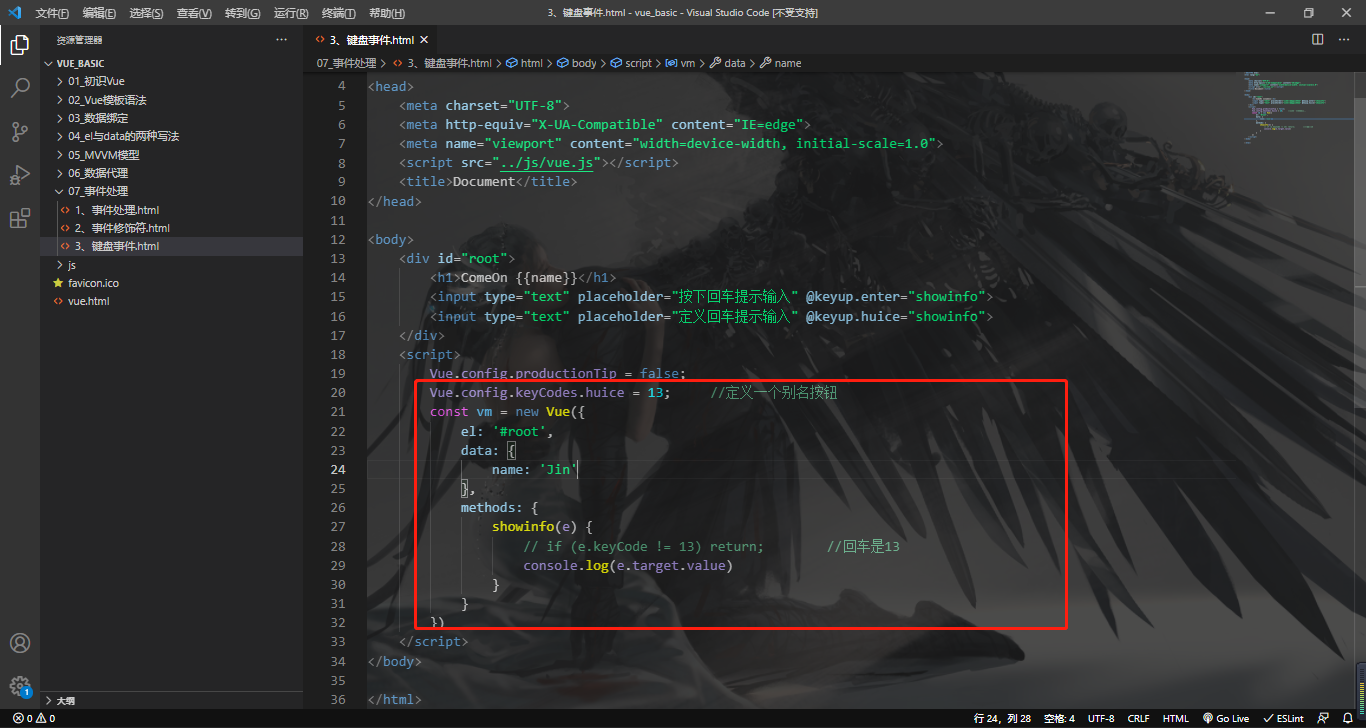Click line and column indicator 行 24, 列 28
This screenshot has width=1366, height=728.
1002,718
